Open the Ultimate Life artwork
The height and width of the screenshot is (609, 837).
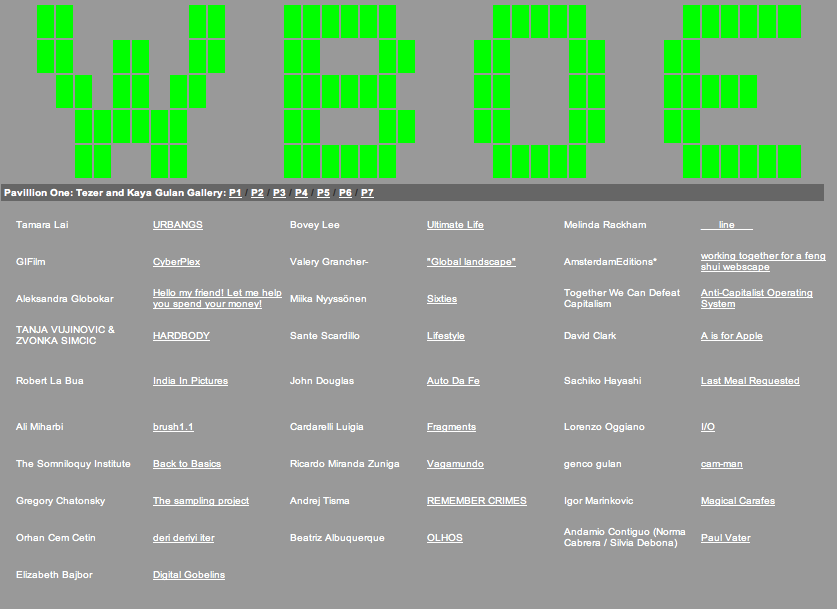pyautogui.click(x=455, y=225)
